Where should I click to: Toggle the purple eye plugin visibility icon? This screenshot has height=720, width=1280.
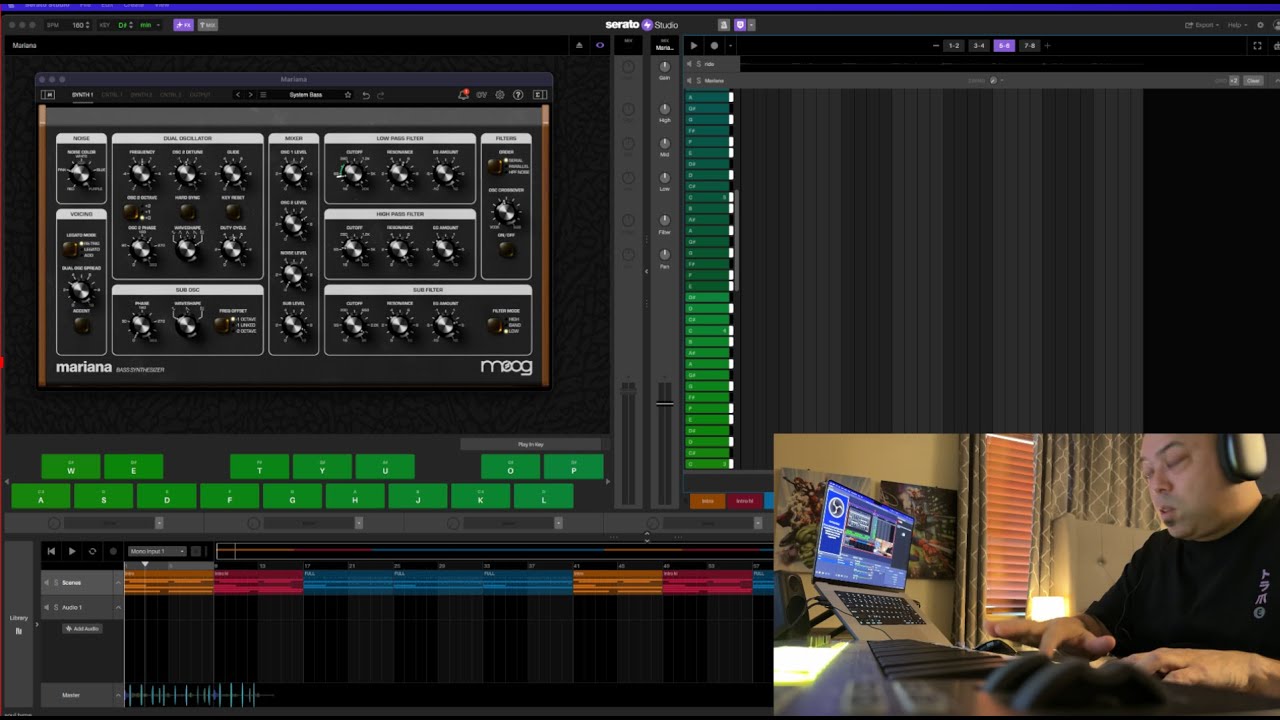pos(600,45)
